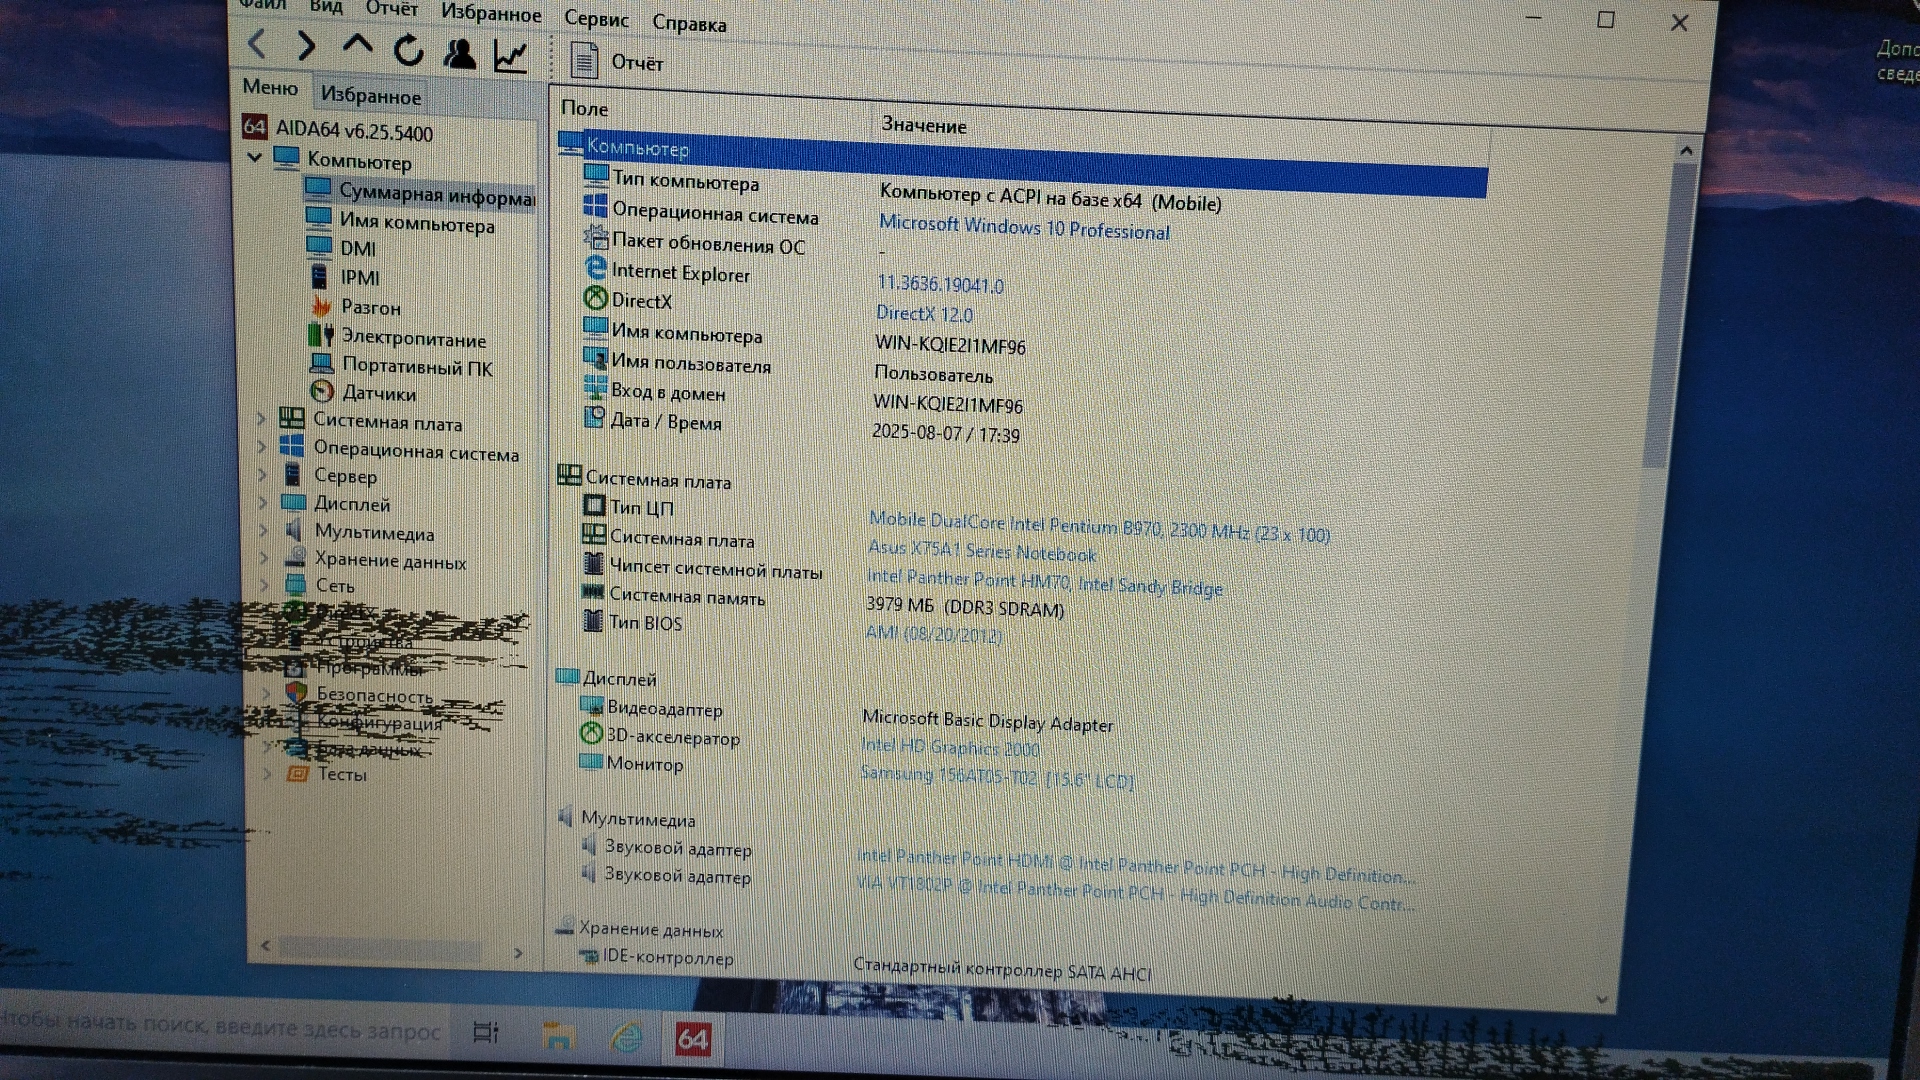Screen dimensions: 1920x1080
Task: Select Разгон overclock tree item
Action: 370,307
